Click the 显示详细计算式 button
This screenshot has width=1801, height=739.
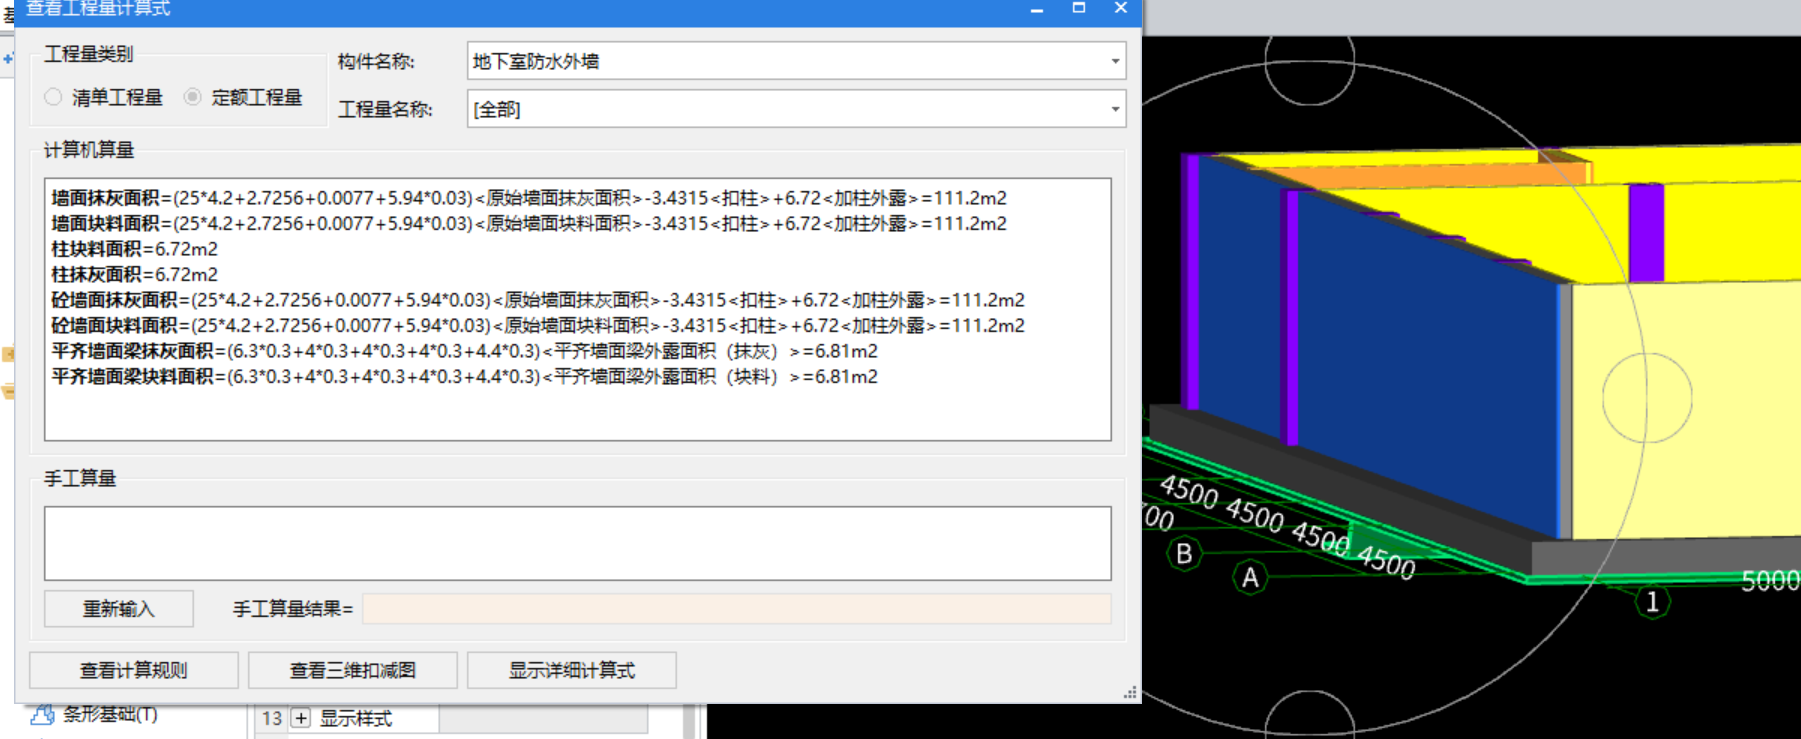coord(572,670)
